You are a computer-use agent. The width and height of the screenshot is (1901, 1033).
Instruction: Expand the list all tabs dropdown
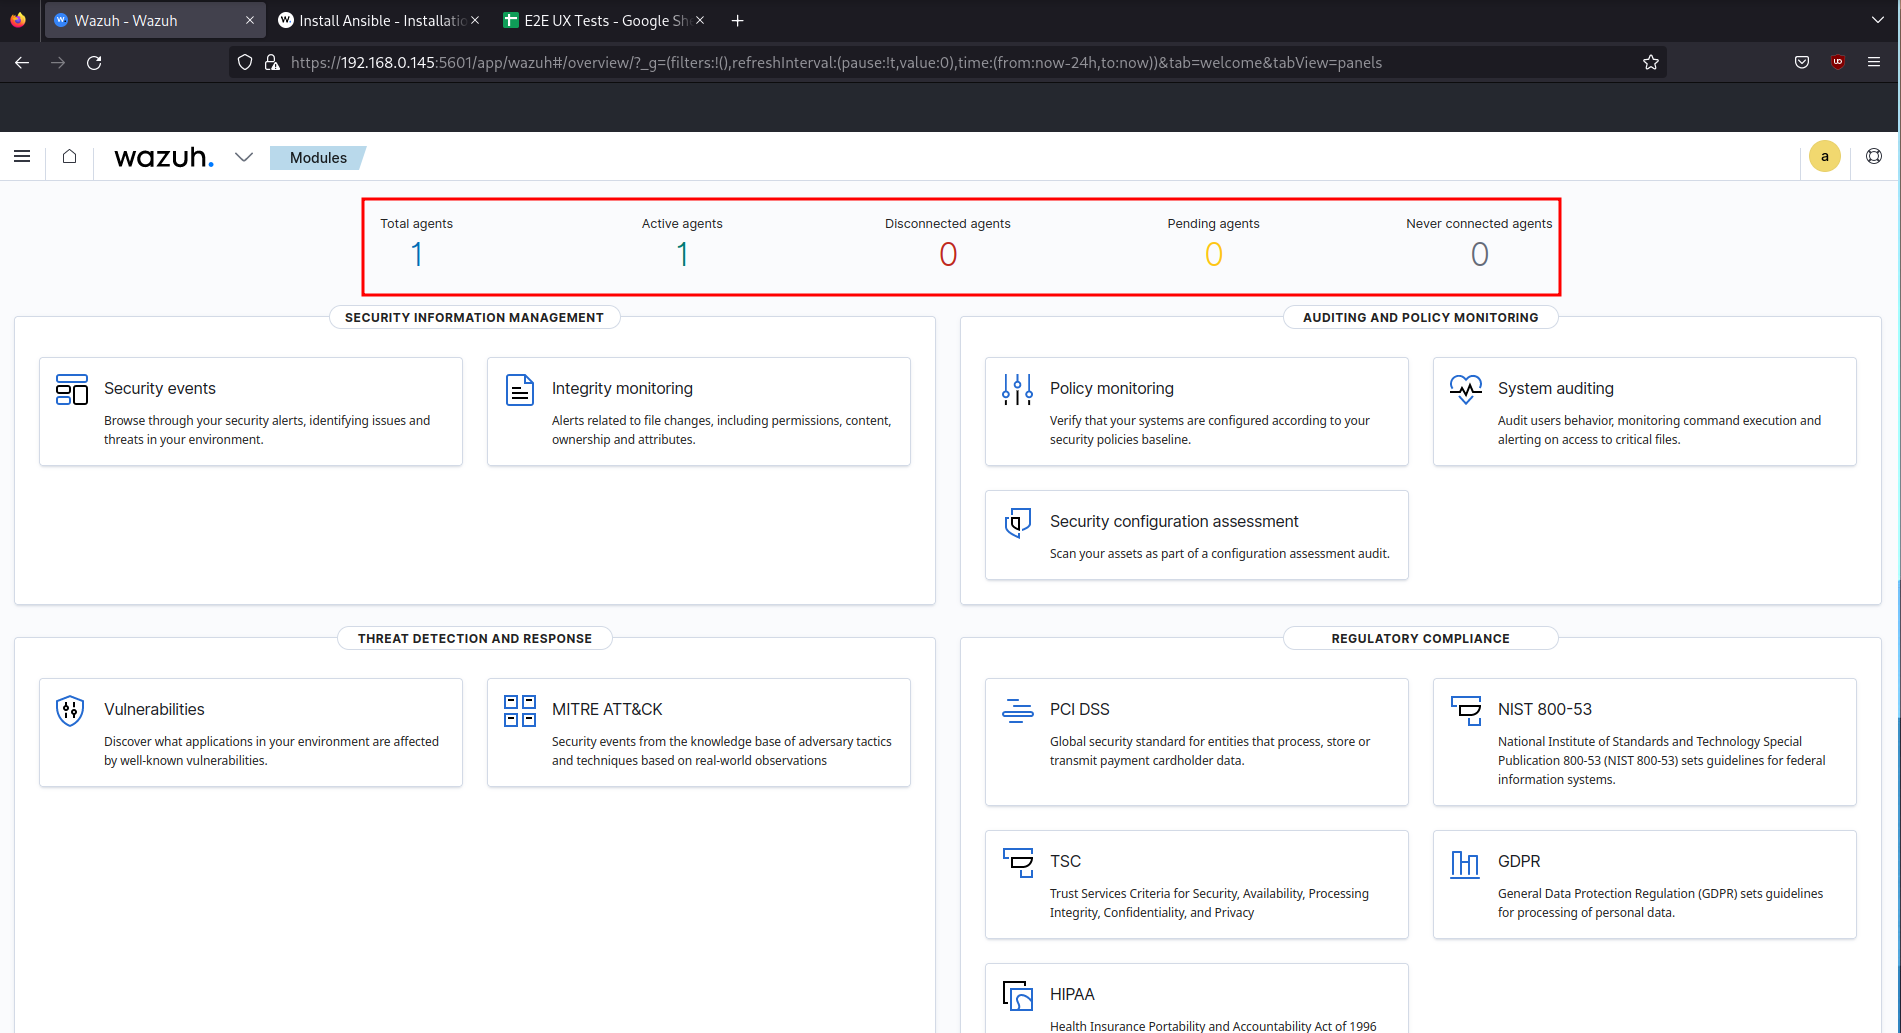click(1877, 20)
